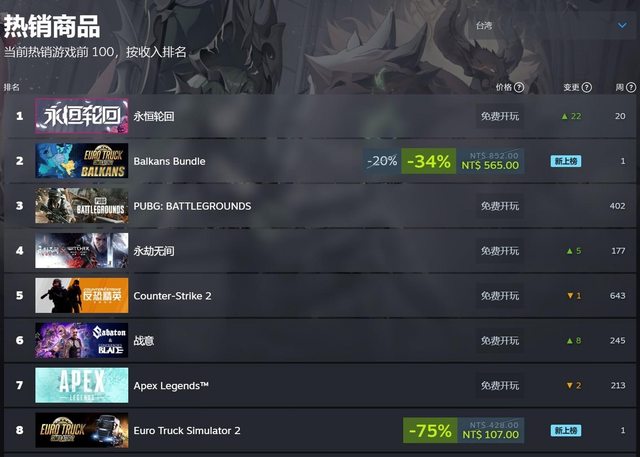
Task: Click the Euro Truck Simulator 2 title
Action: (x=187, y=430)
